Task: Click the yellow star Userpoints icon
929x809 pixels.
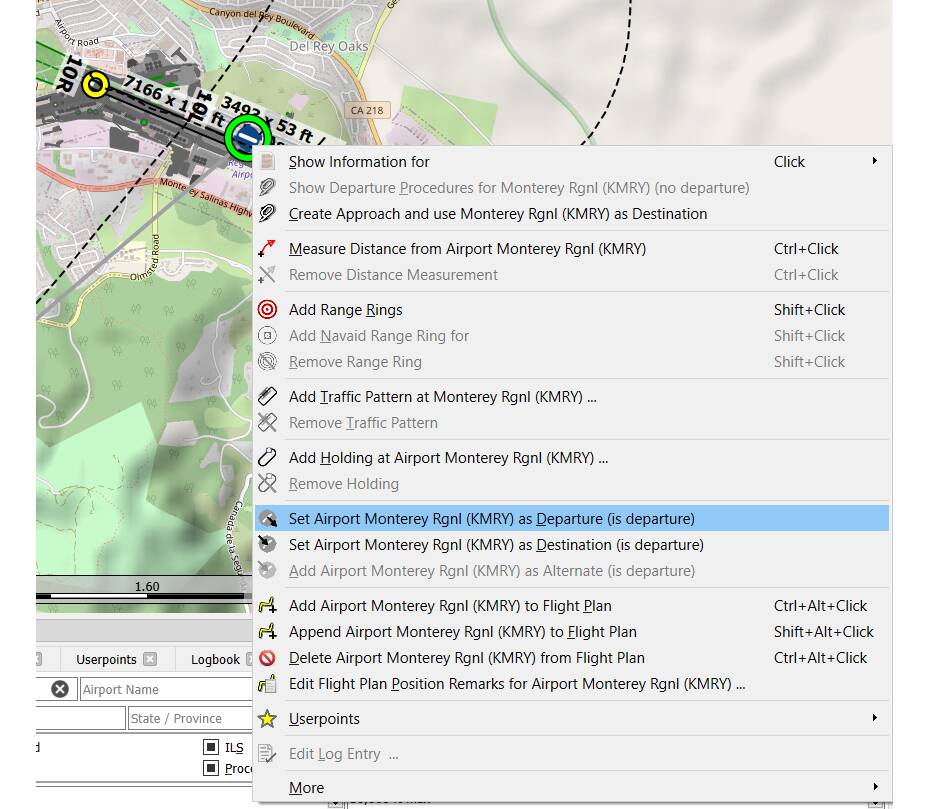Action: 267,718
